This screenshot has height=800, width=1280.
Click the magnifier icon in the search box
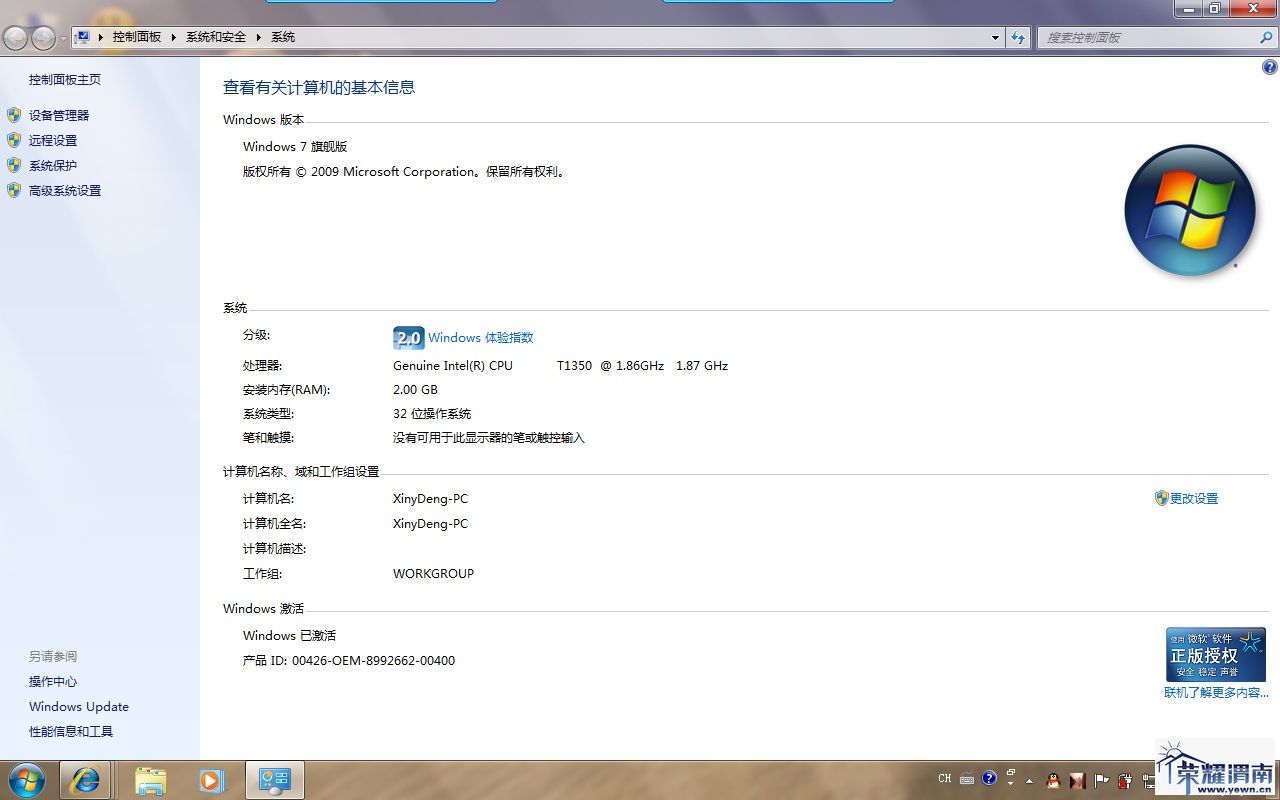[x=1266, y=37]
